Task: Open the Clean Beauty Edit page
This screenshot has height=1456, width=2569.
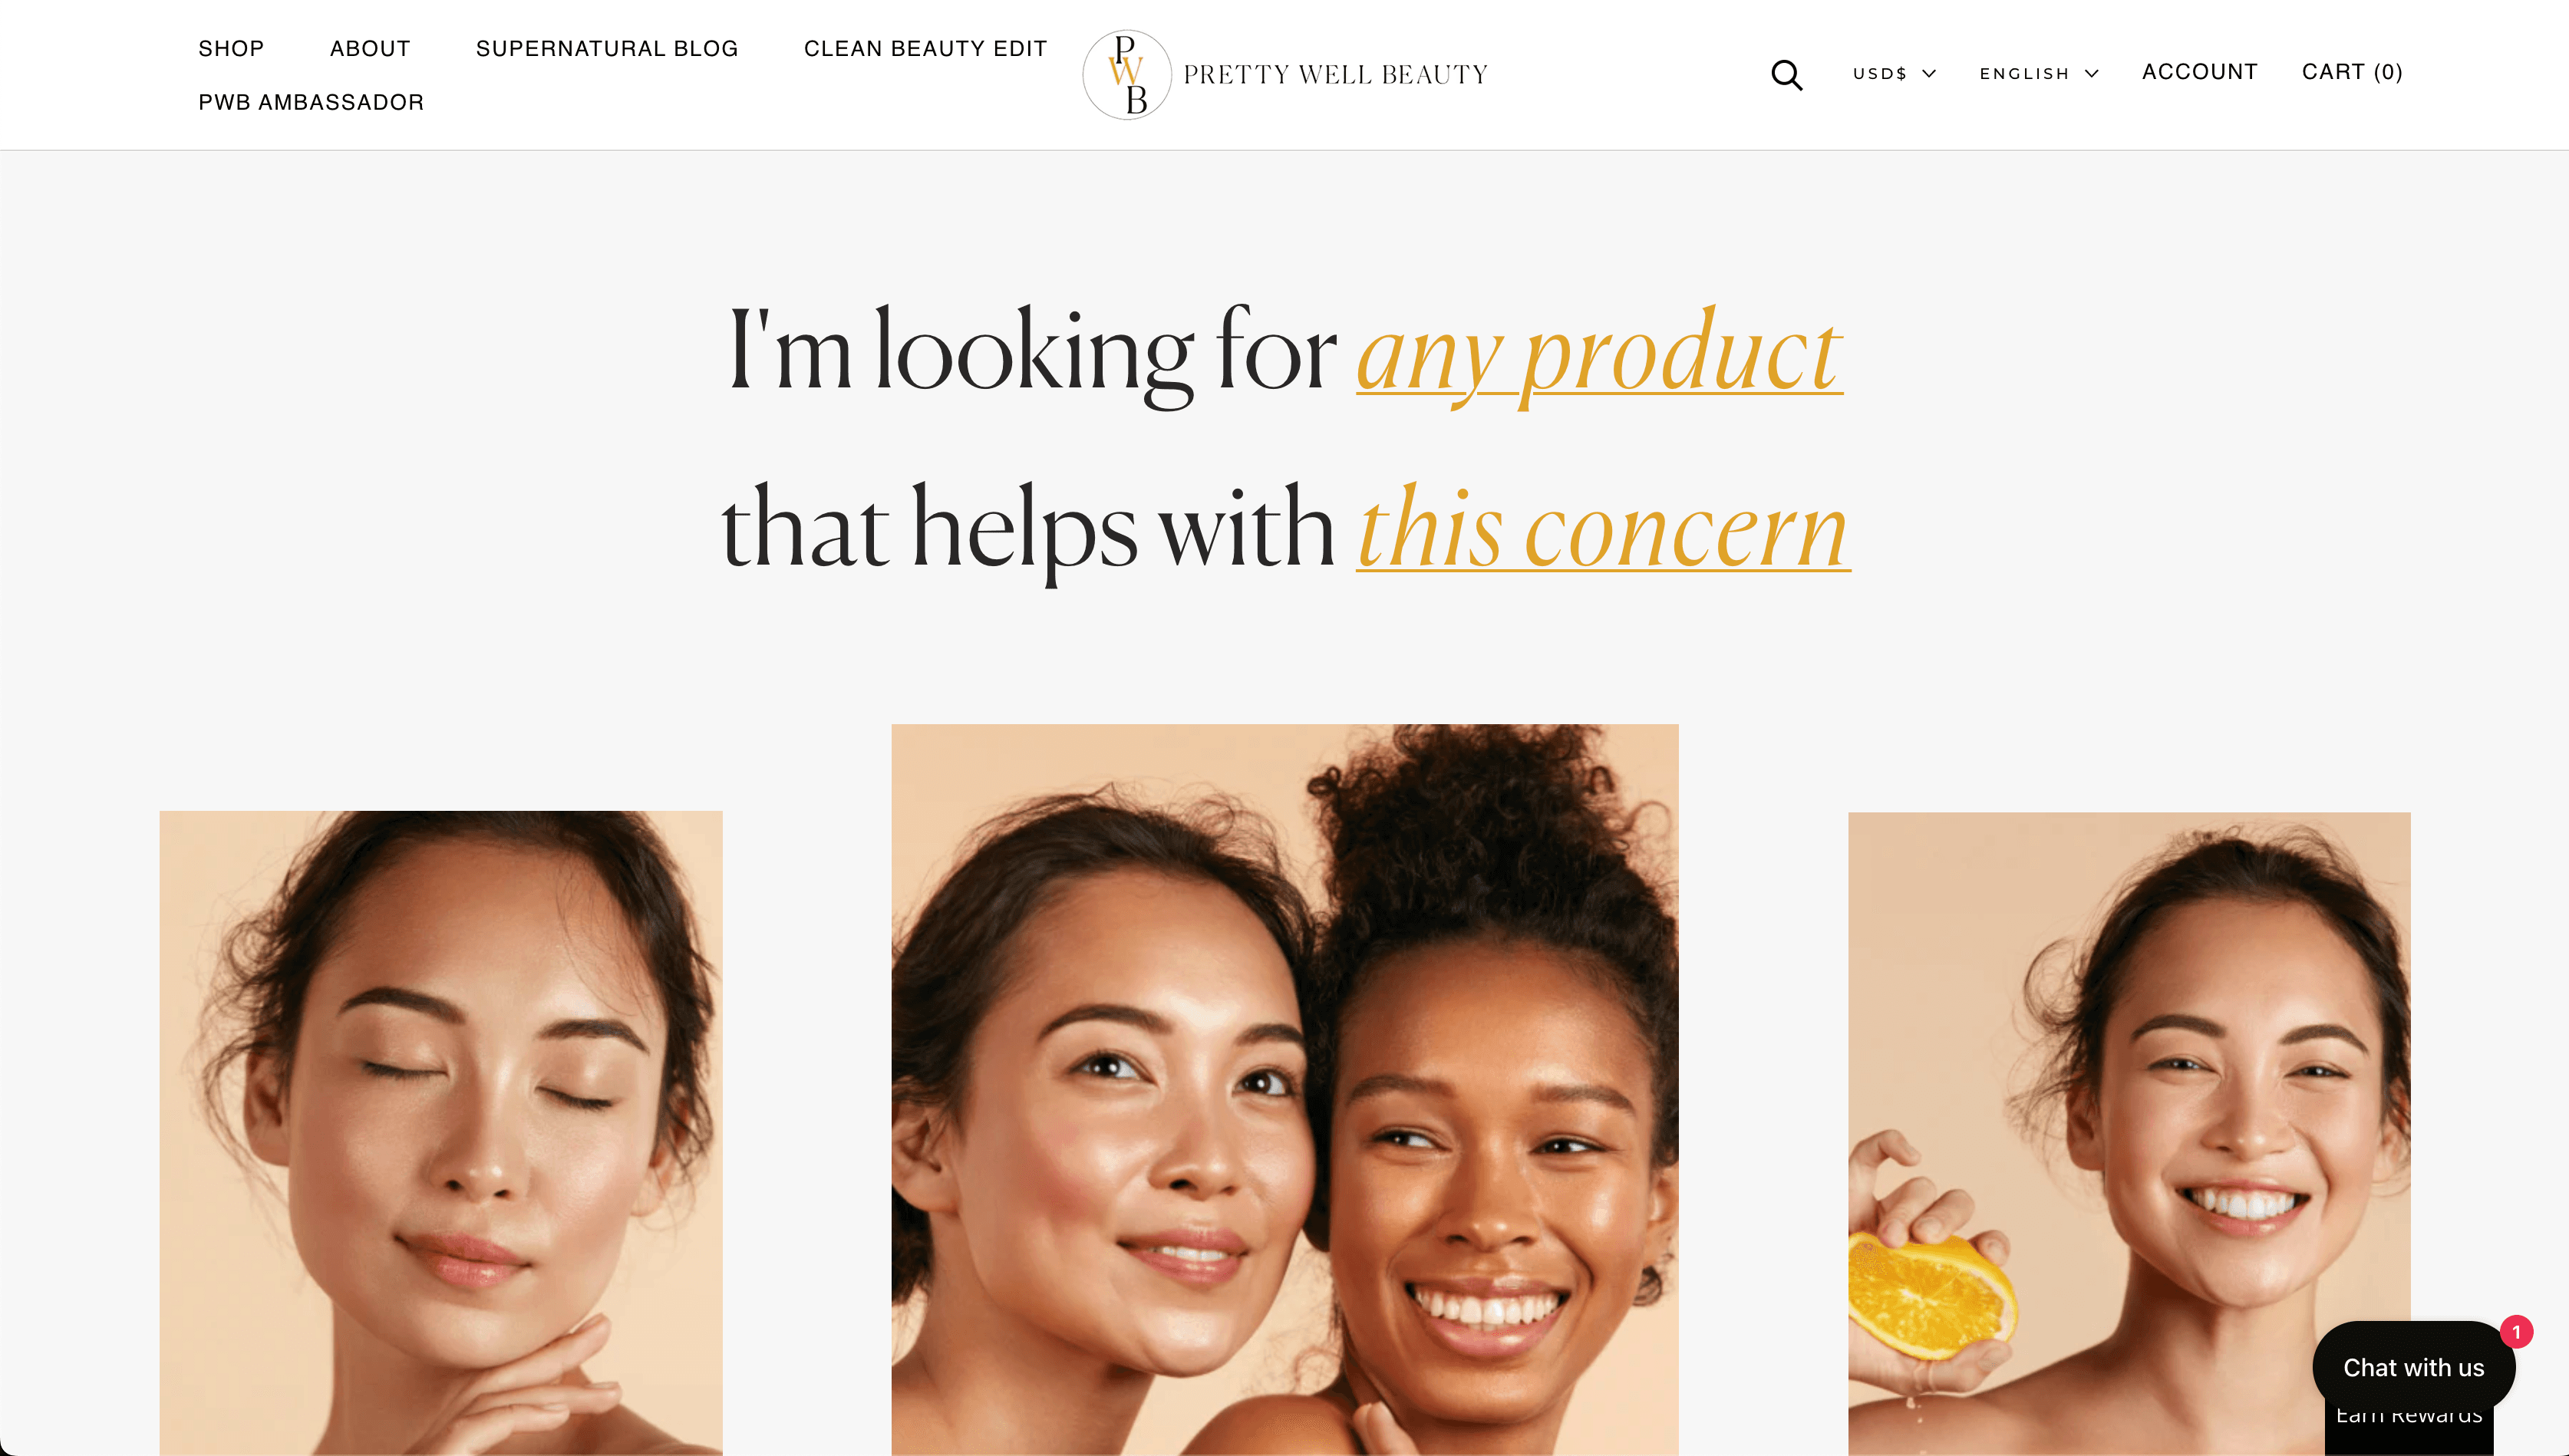Action: [925, 49]
